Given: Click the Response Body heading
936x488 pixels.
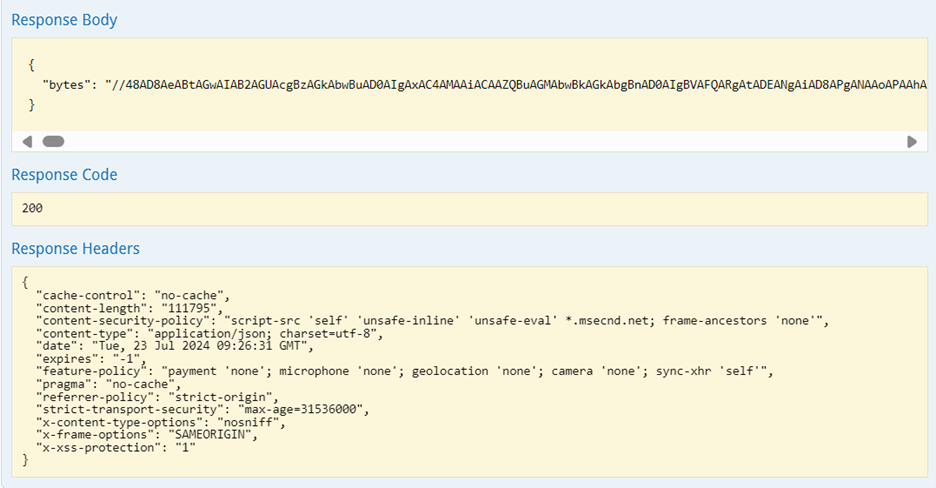Looking at the screenshot, I should (64, 20).
